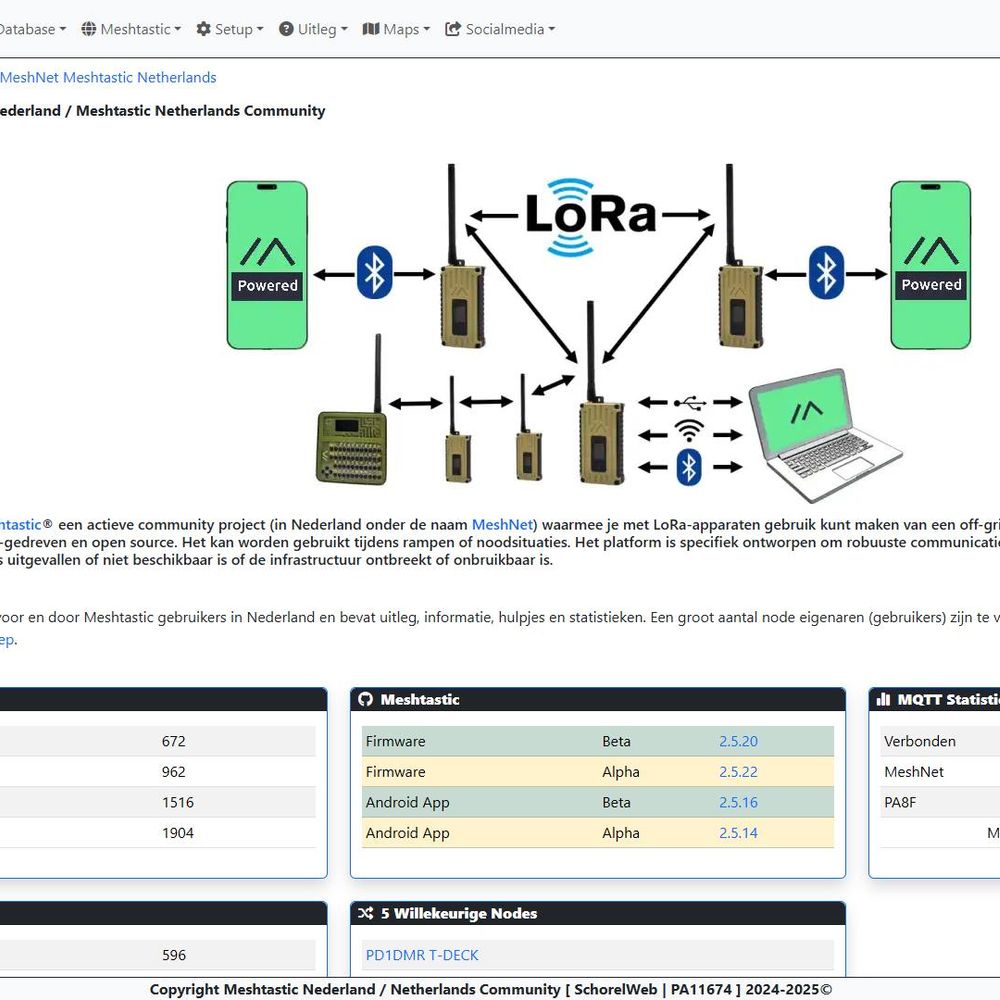The image size is (1000, 1000).
Task: Open the PD1DMR T-DECK node link
Action: pos(422,955)
